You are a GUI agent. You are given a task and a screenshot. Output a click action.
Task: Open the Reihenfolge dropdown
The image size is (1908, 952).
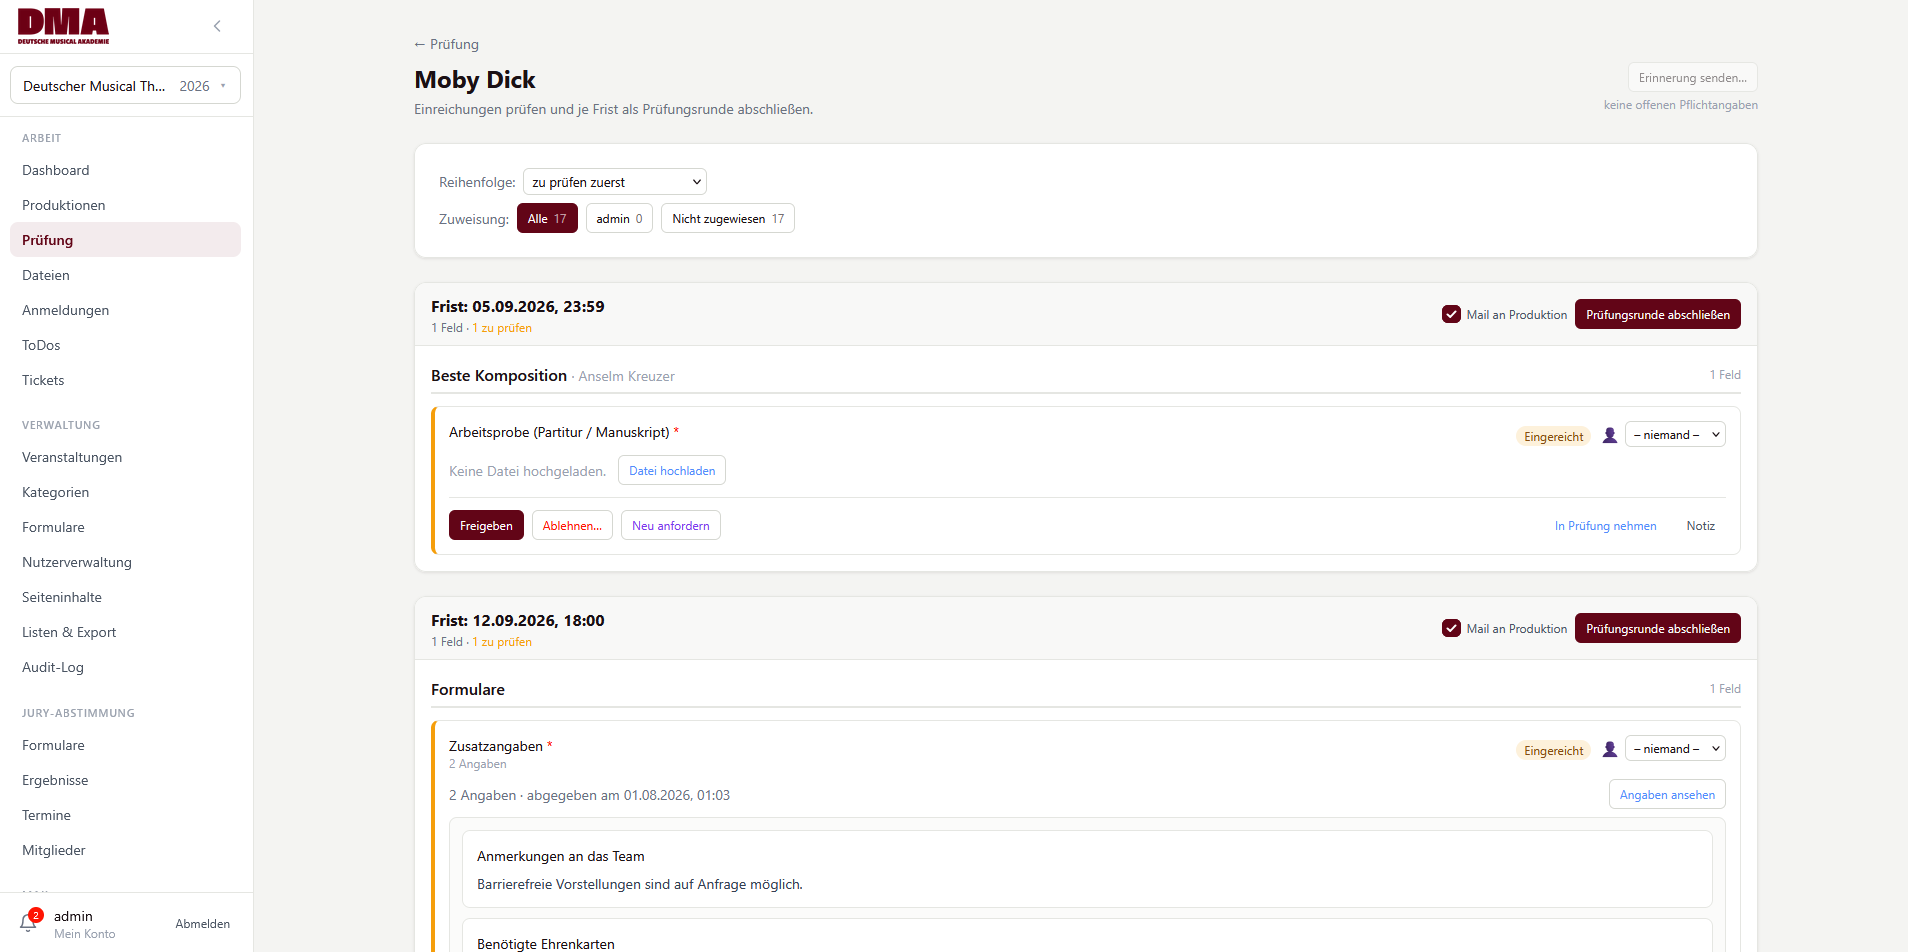[x=615, y=182]
